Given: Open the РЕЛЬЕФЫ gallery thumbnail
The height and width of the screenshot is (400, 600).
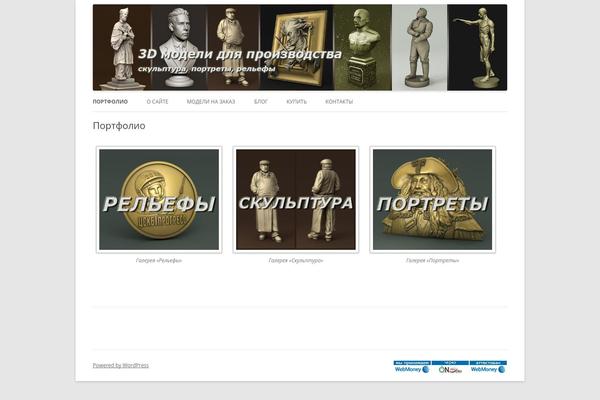Looking at the screenshot, I should (159, 199).
